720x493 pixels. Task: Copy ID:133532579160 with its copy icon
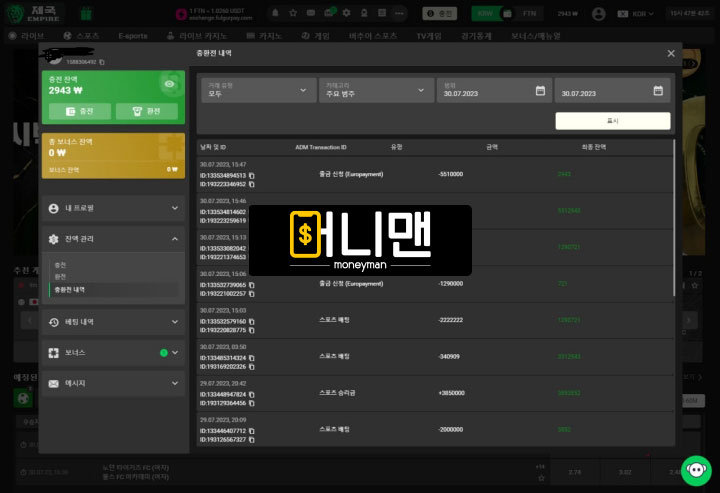(x=252, y=321)
